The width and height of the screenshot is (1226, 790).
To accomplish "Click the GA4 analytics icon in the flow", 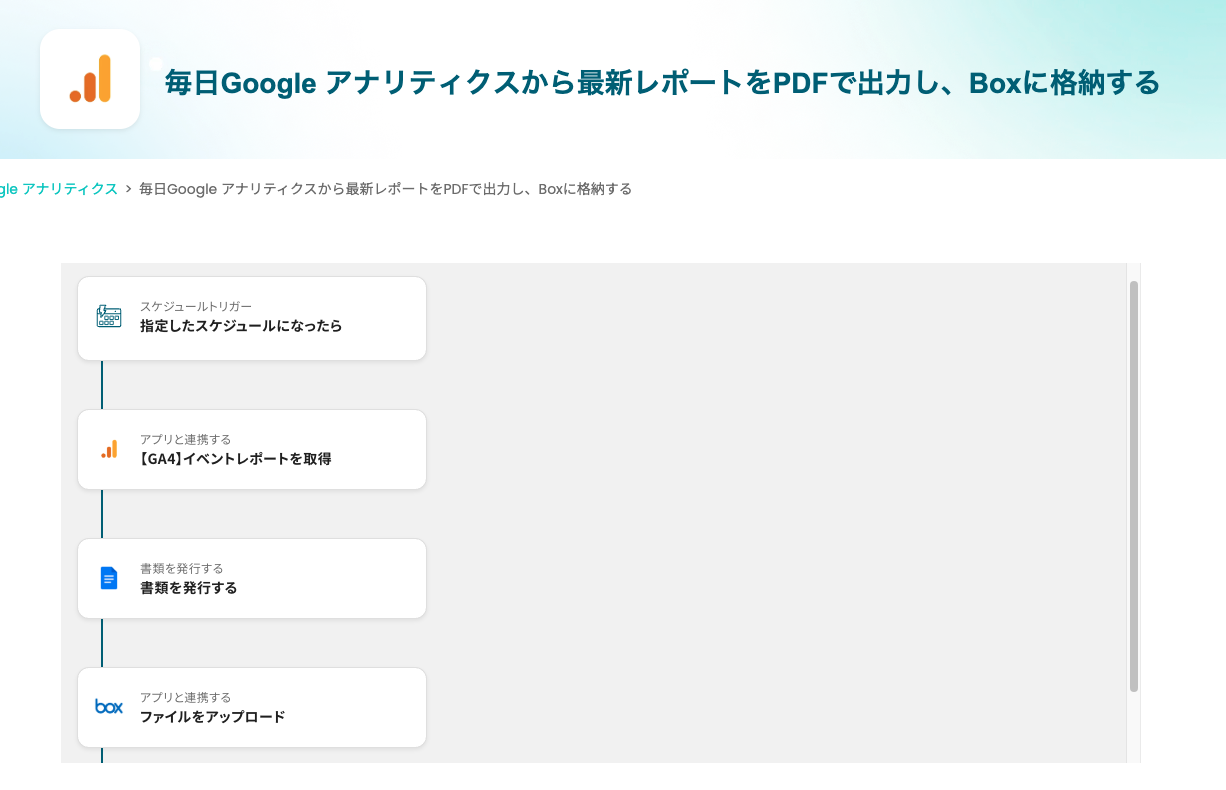I will pyautogui.click(x=109, y=449).
